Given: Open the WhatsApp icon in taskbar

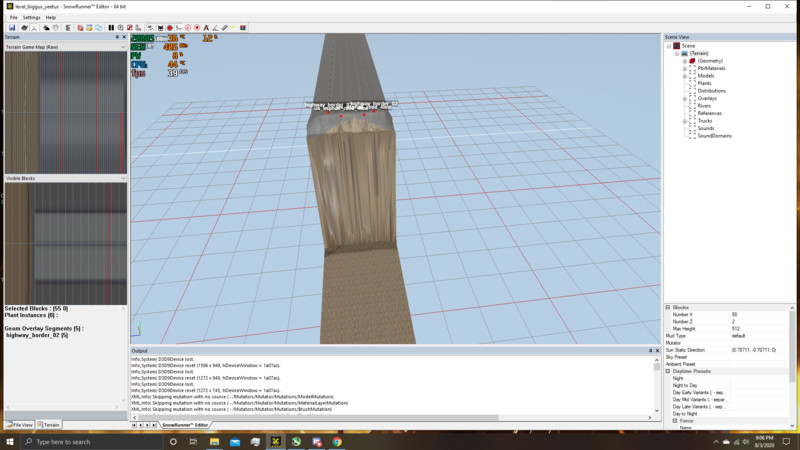Looking at the screenshot, I should click(296, 441).
